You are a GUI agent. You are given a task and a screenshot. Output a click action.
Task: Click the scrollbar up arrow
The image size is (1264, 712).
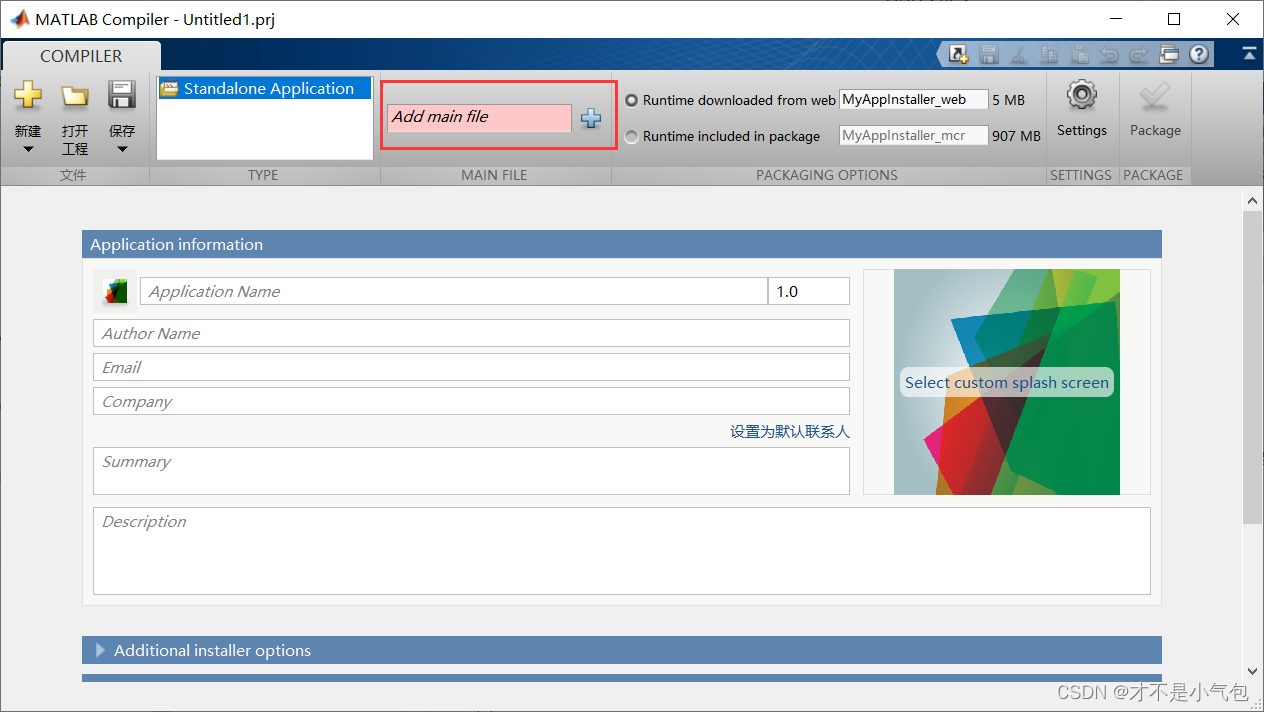pyautogui.click(x=1252, y=200)
